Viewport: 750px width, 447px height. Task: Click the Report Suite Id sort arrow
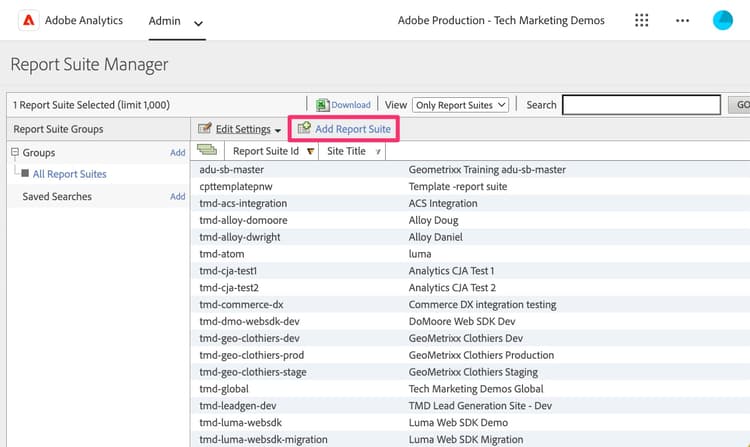[310, 152]
